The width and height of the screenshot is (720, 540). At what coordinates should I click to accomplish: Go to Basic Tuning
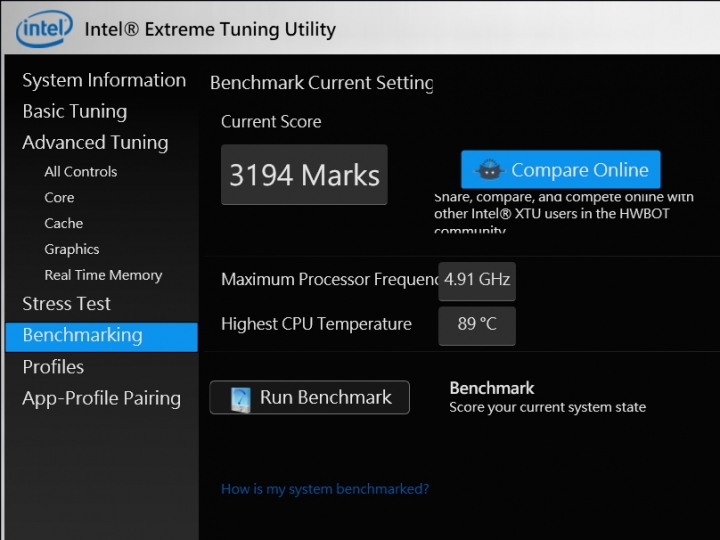(x=75, y=112)
